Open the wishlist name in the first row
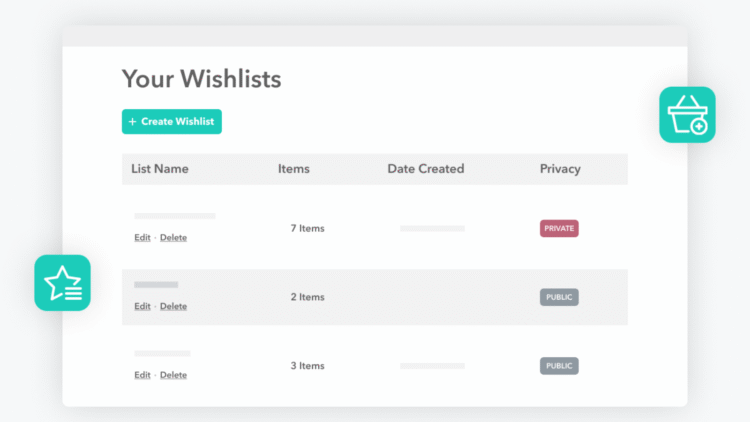Screen dimensions: 750x422 [x=175, y=216]
